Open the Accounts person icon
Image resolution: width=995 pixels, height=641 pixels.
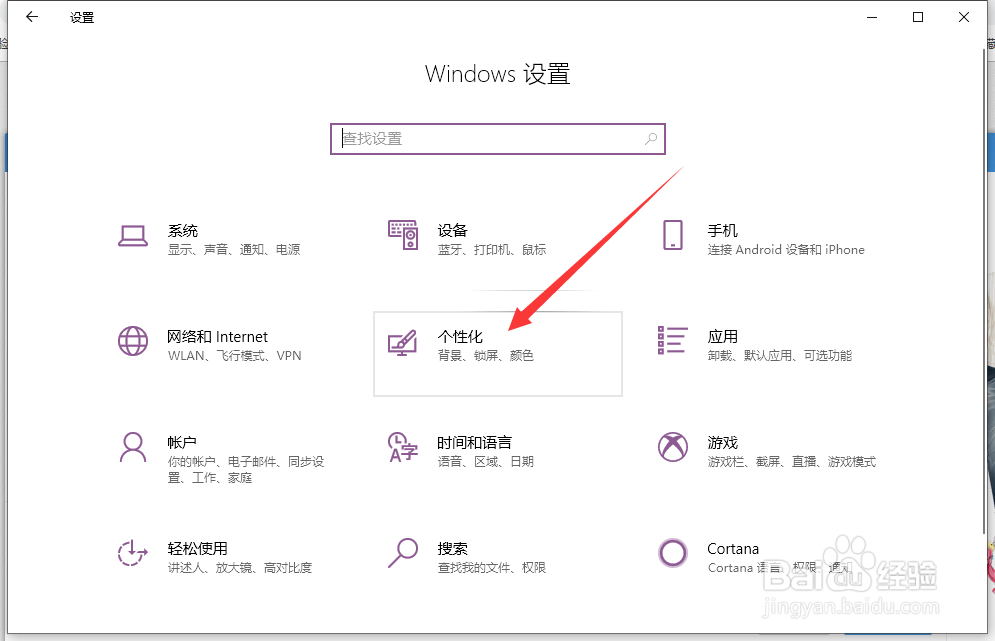point(133,447)
